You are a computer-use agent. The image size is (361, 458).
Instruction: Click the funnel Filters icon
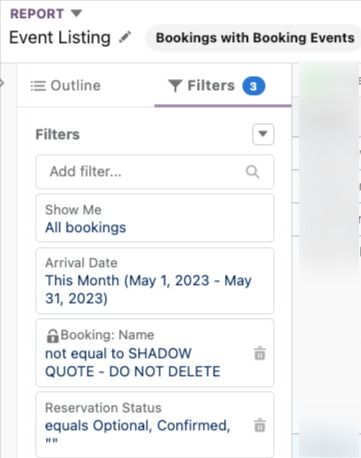[x=175, y=86]
